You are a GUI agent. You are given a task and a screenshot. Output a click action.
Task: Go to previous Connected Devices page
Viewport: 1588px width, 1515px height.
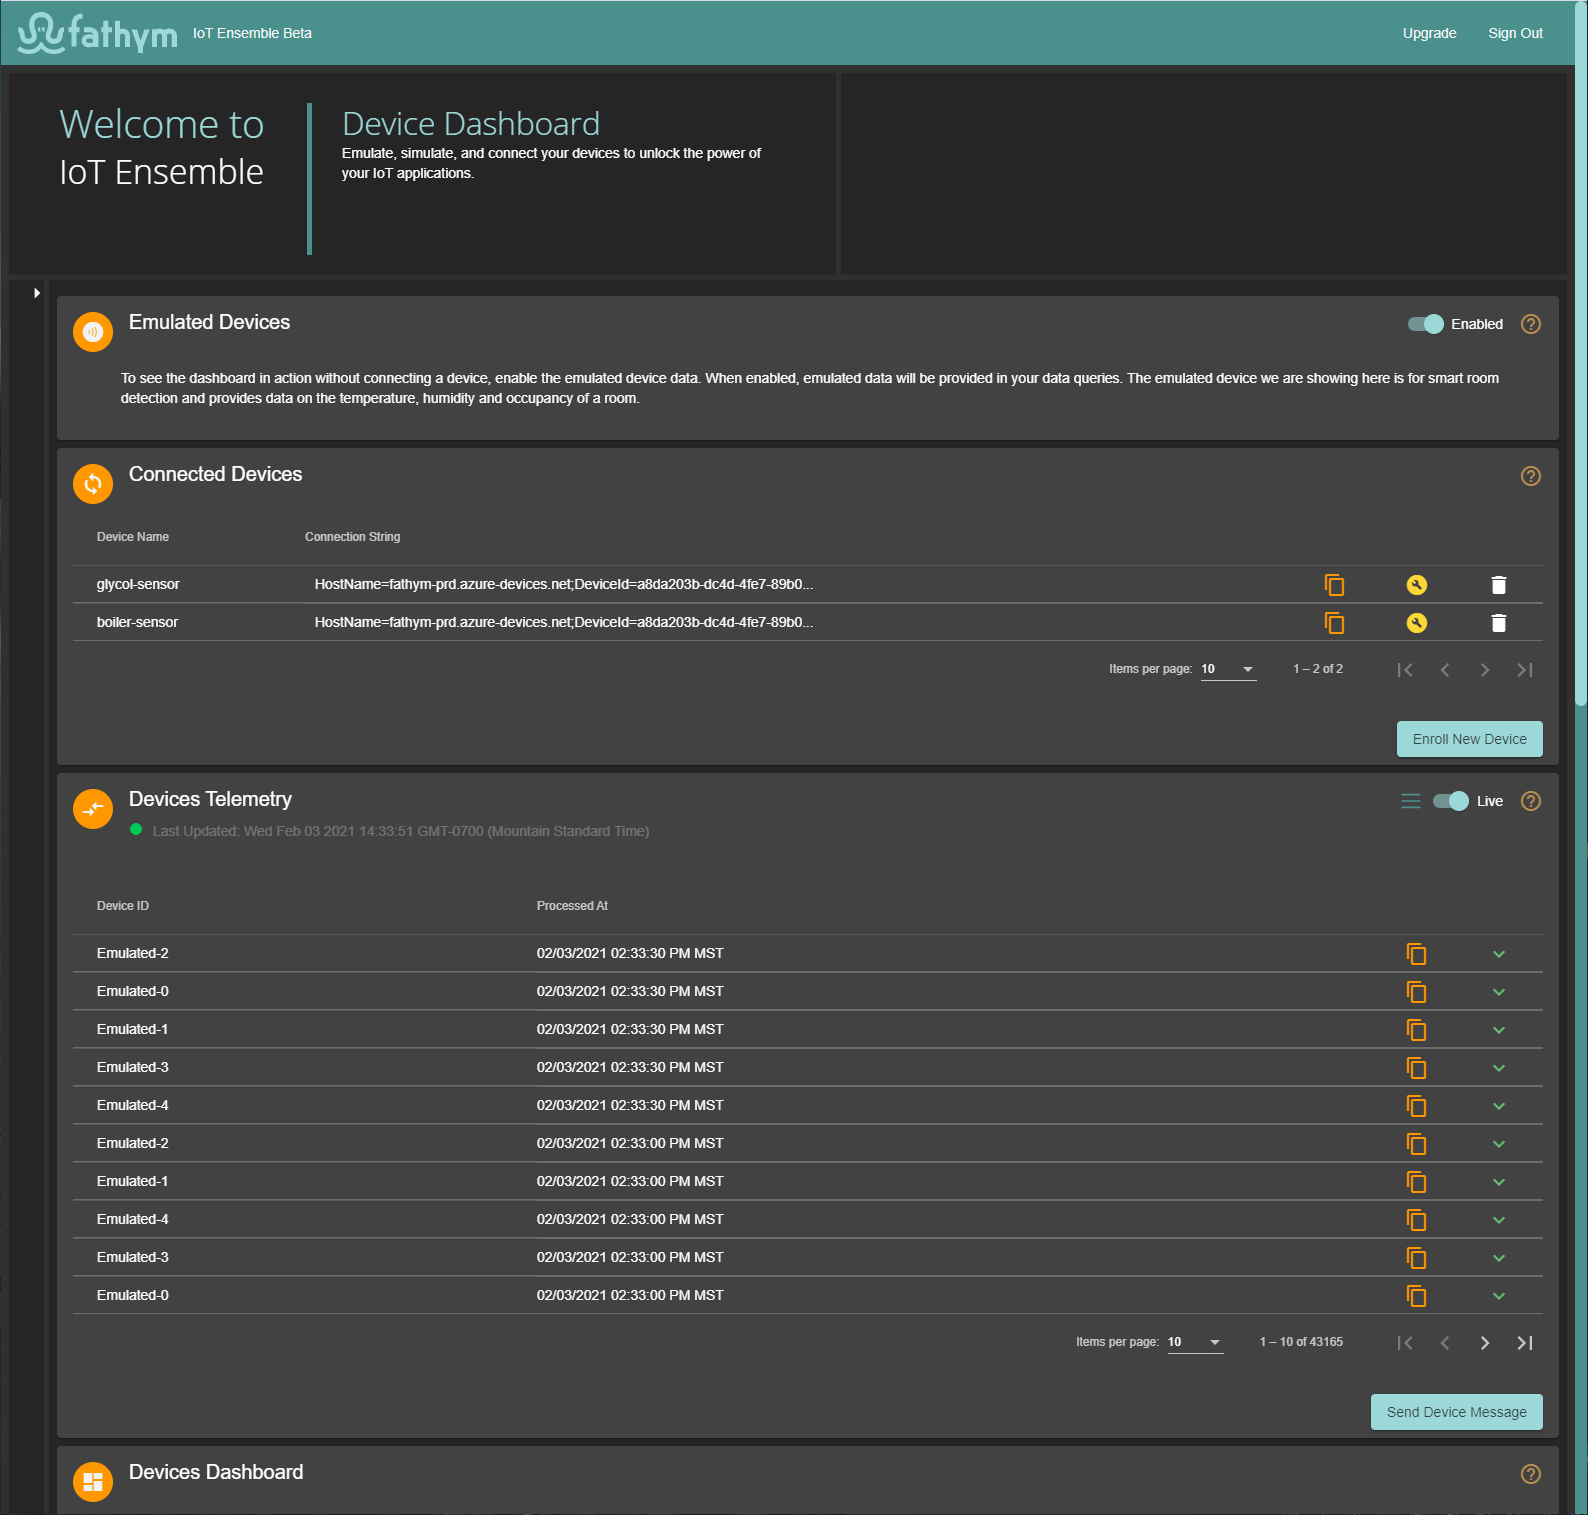(1445, 670)
